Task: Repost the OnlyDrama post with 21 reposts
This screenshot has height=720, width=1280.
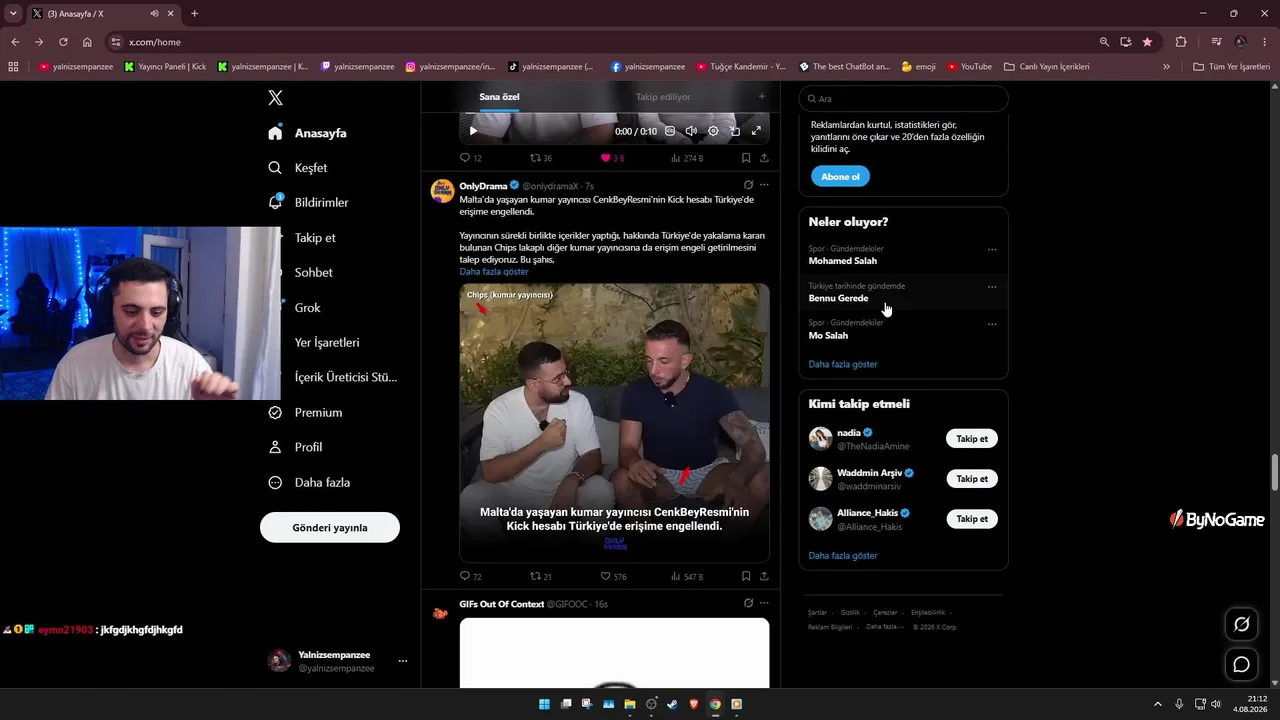Action: 541,577
